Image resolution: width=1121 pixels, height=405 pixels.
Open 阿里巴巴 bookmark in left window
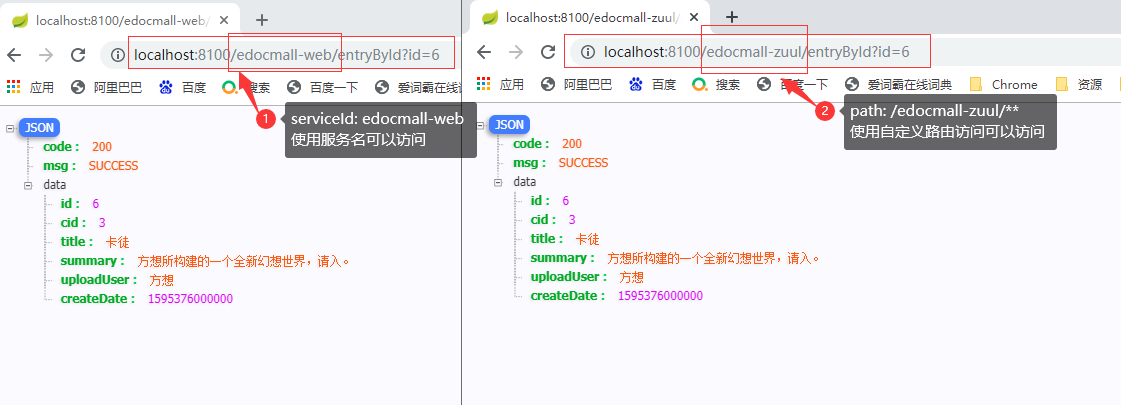click(107, 87)
